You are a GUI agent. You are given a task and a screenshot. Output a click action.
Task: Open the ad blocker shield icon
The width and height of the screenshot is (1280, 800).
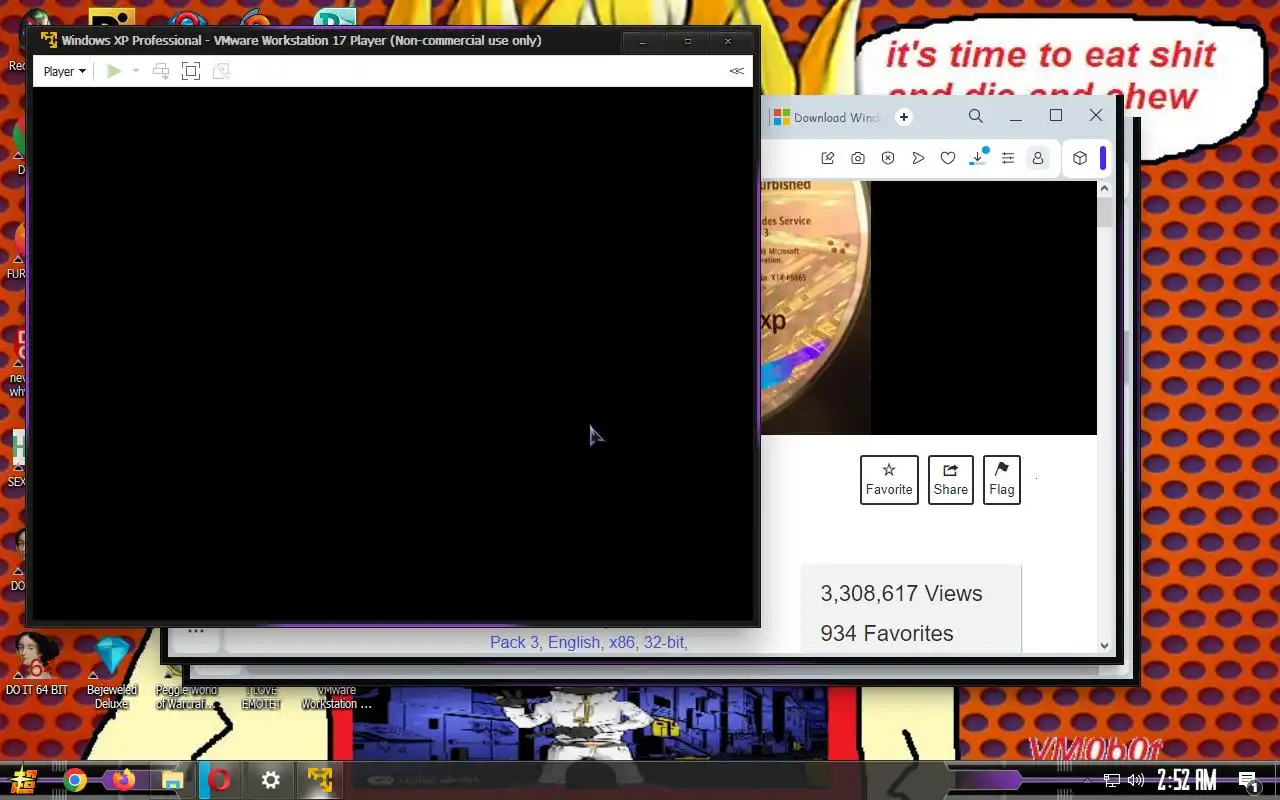888,158
